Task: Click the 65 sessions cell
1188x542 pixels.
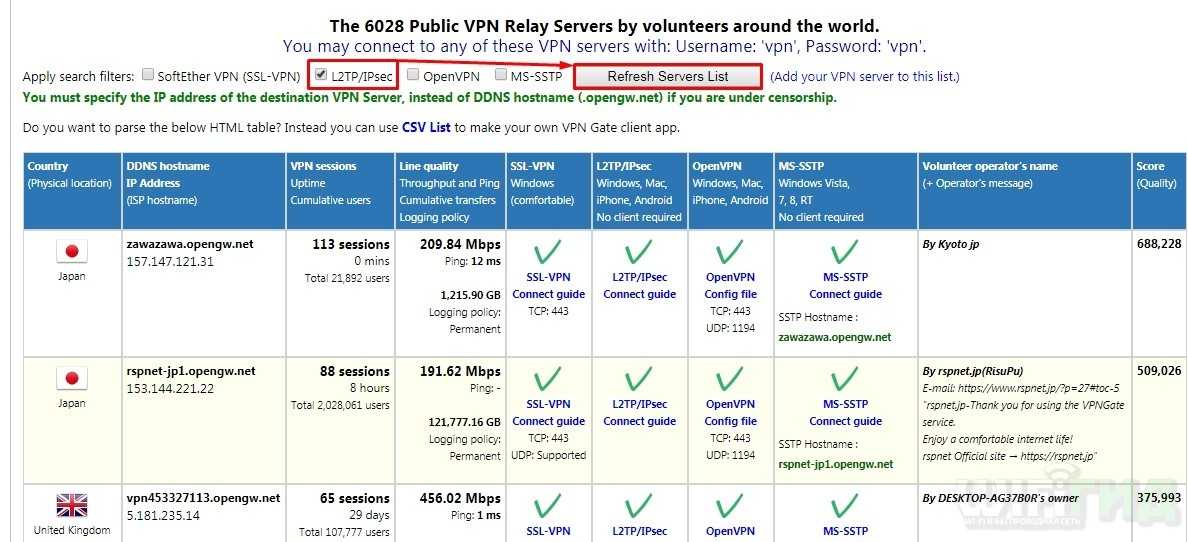Action: tap(355, 498)
